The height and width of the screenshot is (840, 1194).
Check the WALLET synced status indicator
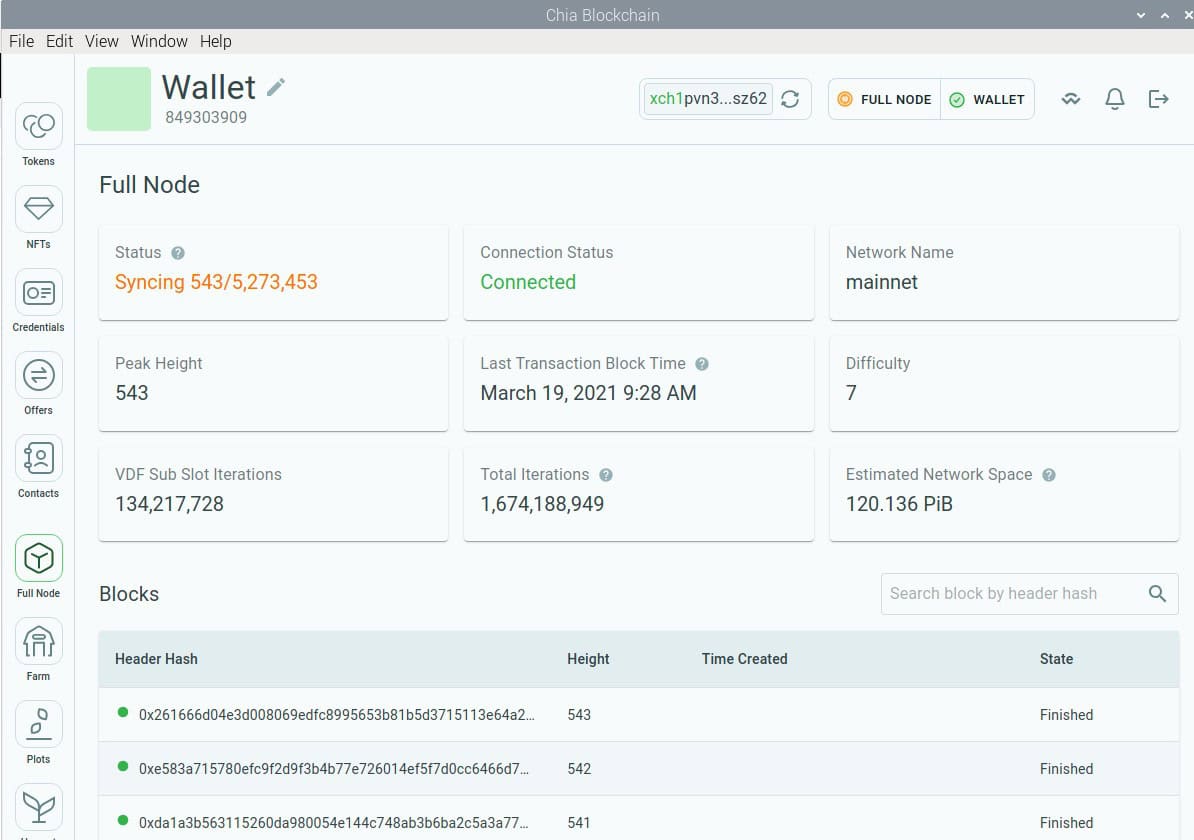988,99
